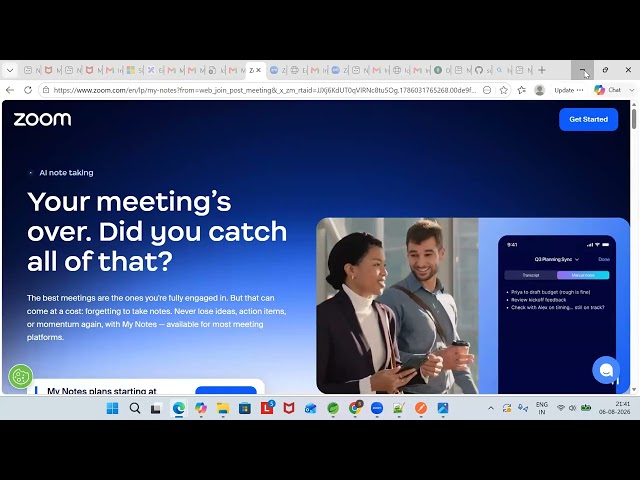Image resolution: width=640 pixels, height=480 pixels.
Task: Open volume control in system tray
Action: pos(573,408)
